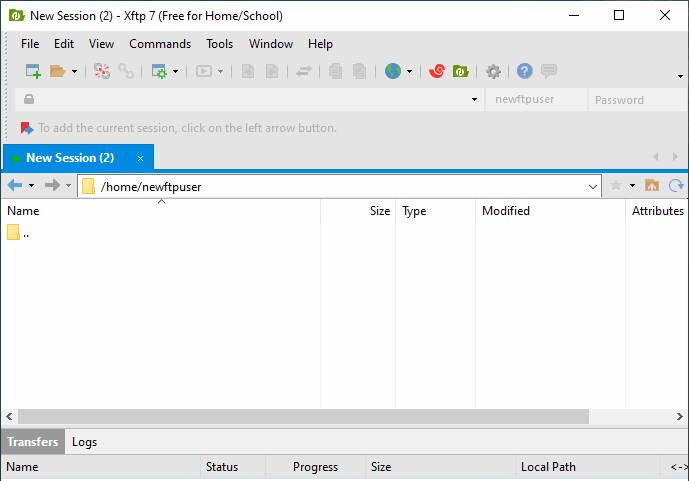The image size is (689, 481).
Task: Click the Synchronize arrows icon
Action: [x=304, y=71]
